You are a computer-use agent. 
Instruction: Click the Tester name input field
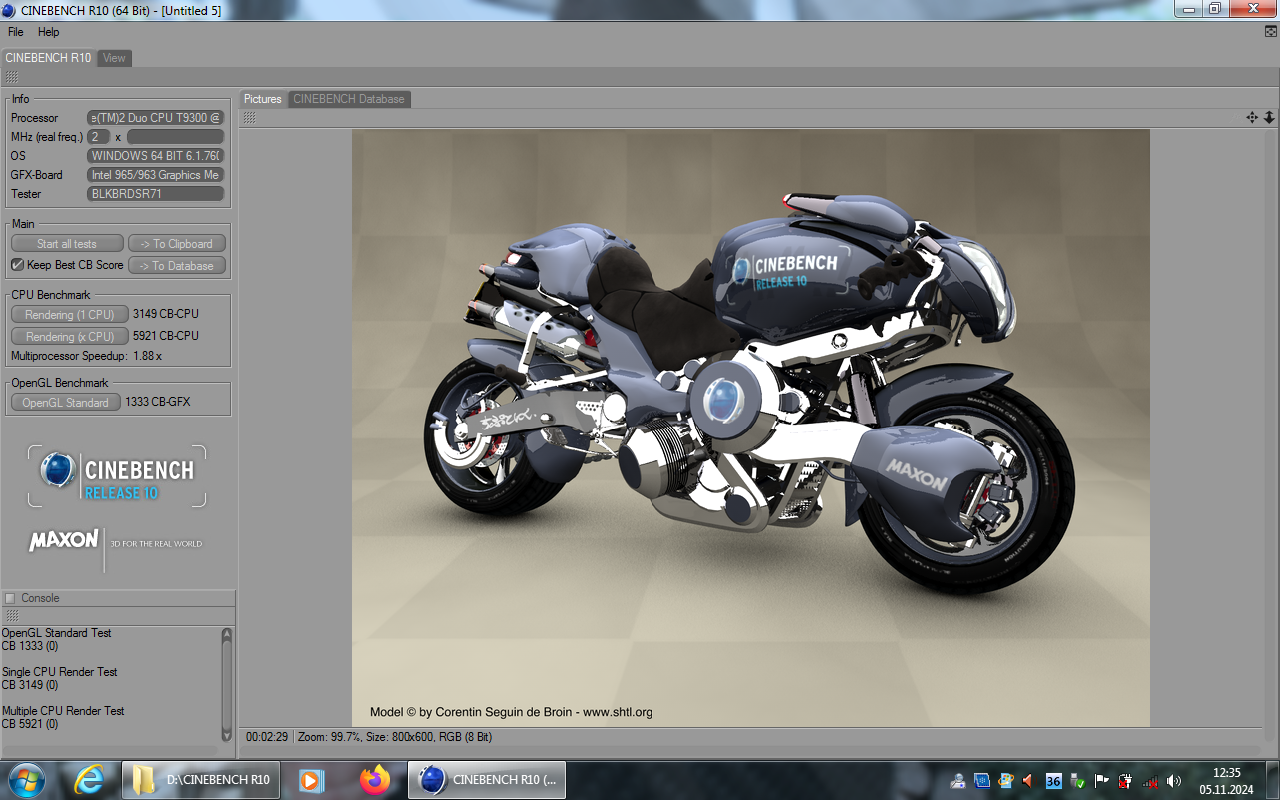click(x=155, y=194)
